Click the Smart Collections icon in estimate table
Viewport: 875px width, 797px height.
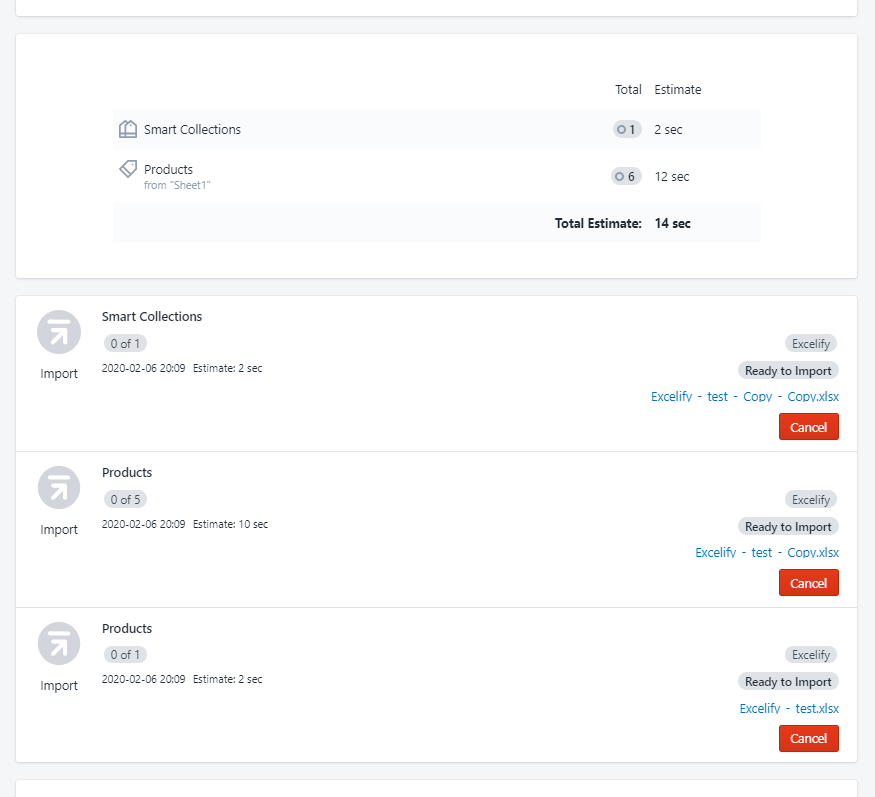(x=128, y=129)
